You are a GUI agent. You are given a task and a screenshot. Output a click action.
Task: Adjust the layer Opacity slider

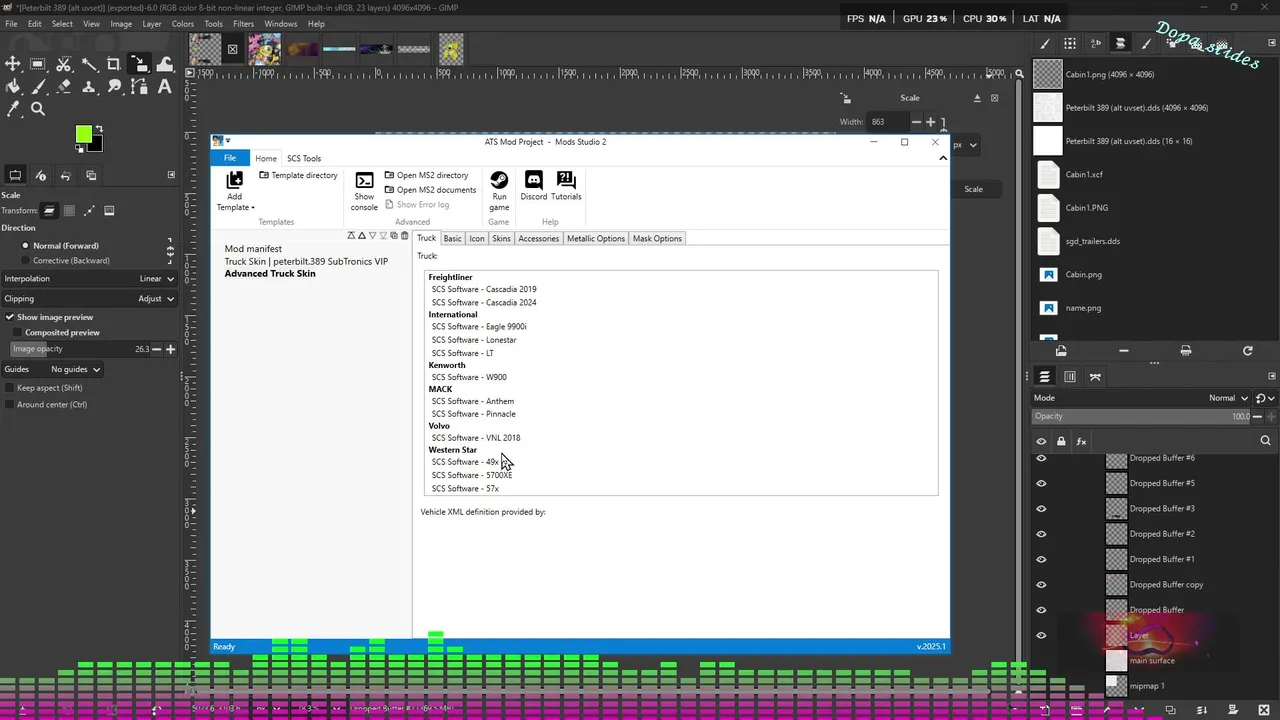pyautogui.click(x=1143, y=416)
